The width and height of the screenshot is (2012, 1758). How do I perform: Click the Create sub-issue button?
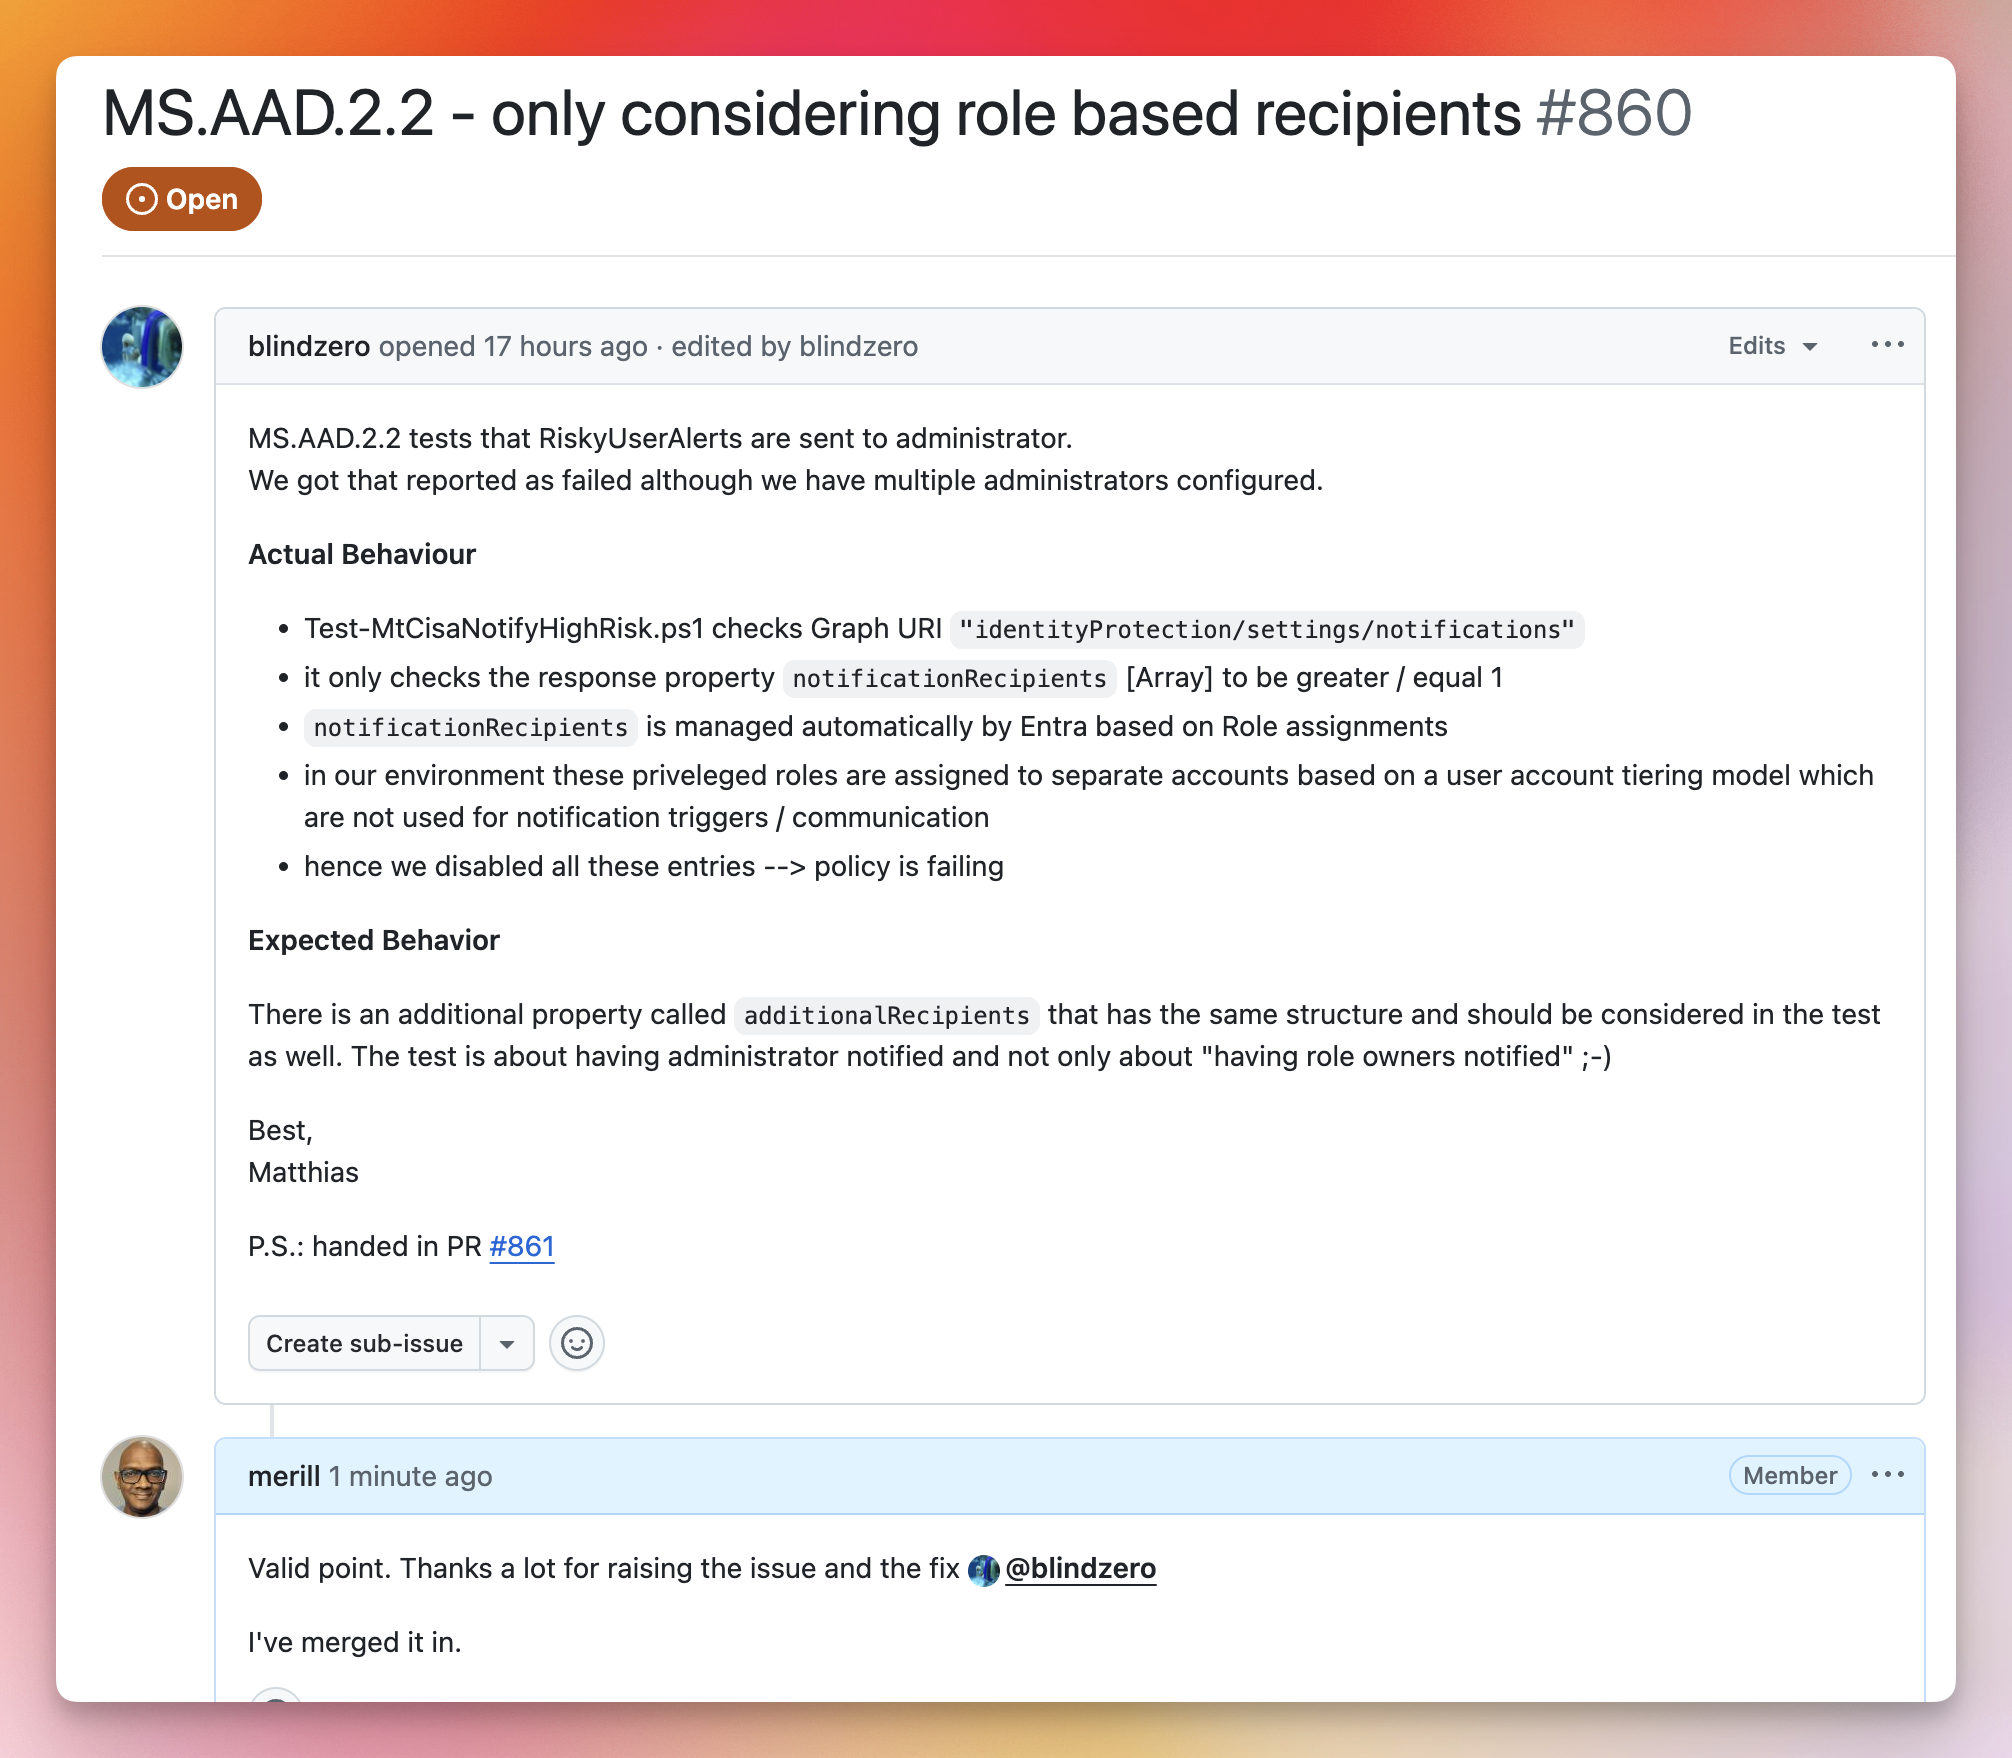[x=364, y=1343]
